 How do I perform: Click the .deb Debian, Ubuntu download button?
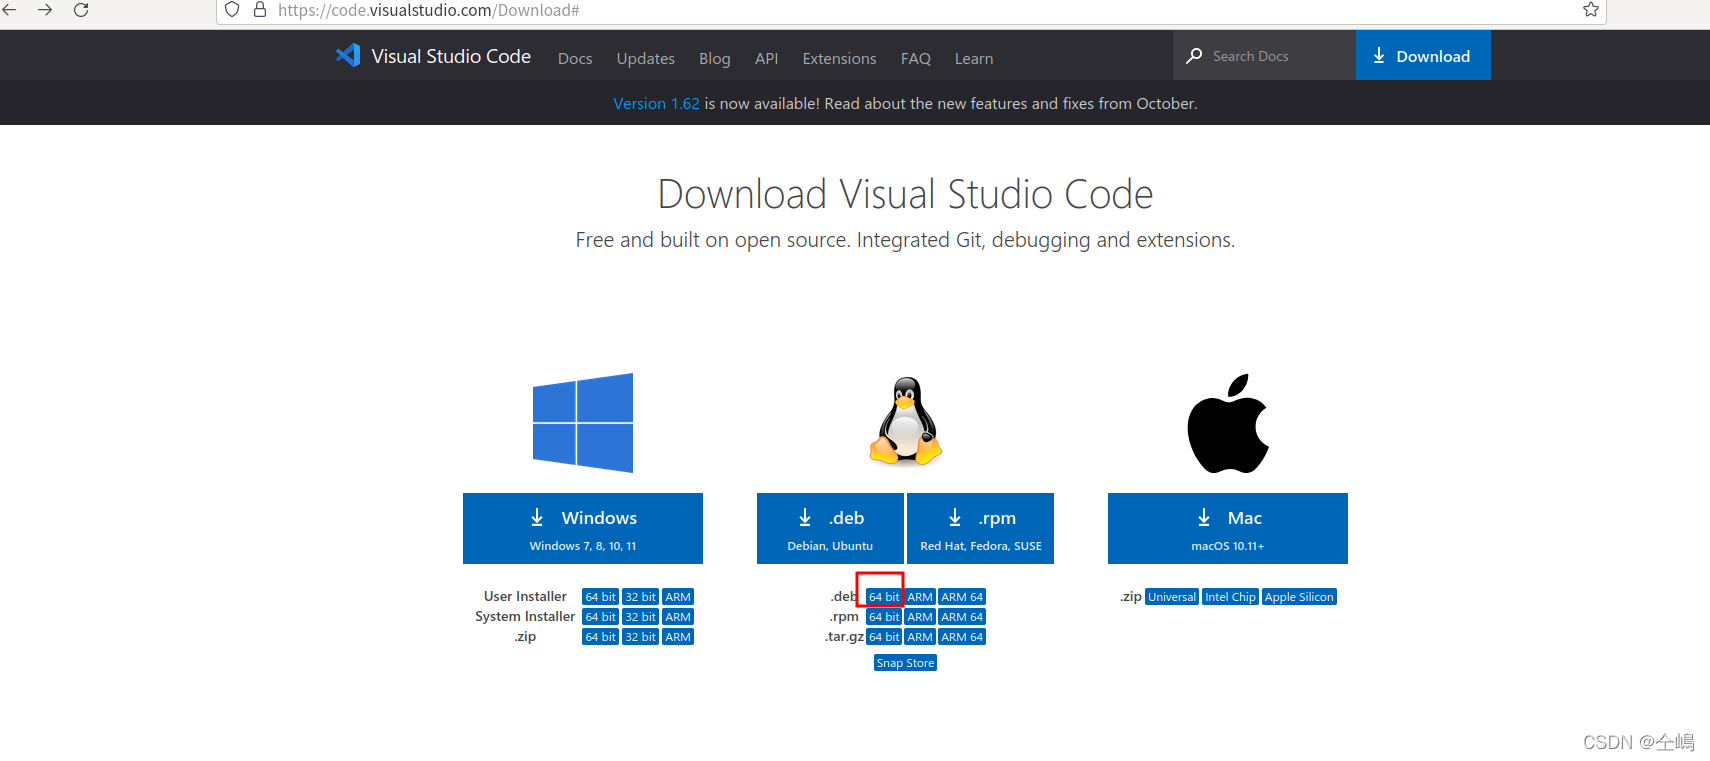(x=830, y=528)
